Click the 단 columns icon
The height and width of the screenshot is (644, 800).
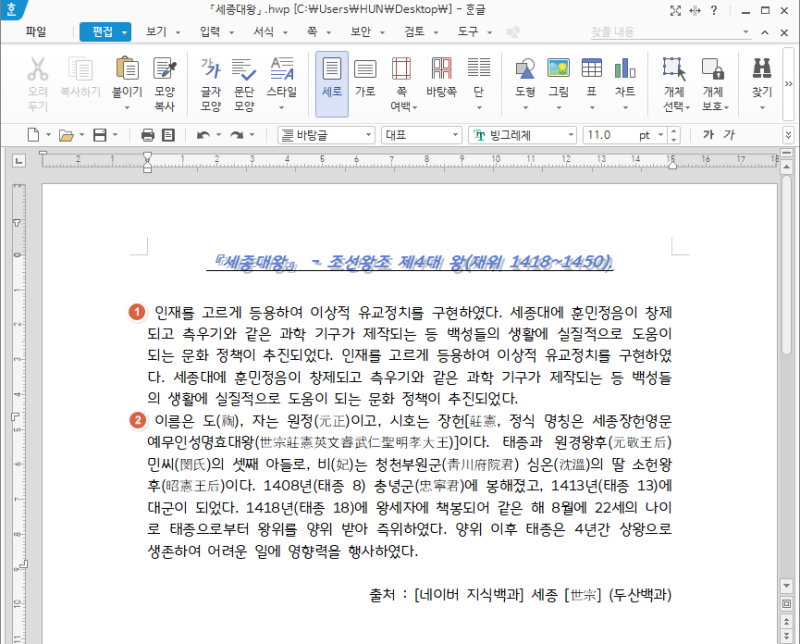click(x=479, y=68)
